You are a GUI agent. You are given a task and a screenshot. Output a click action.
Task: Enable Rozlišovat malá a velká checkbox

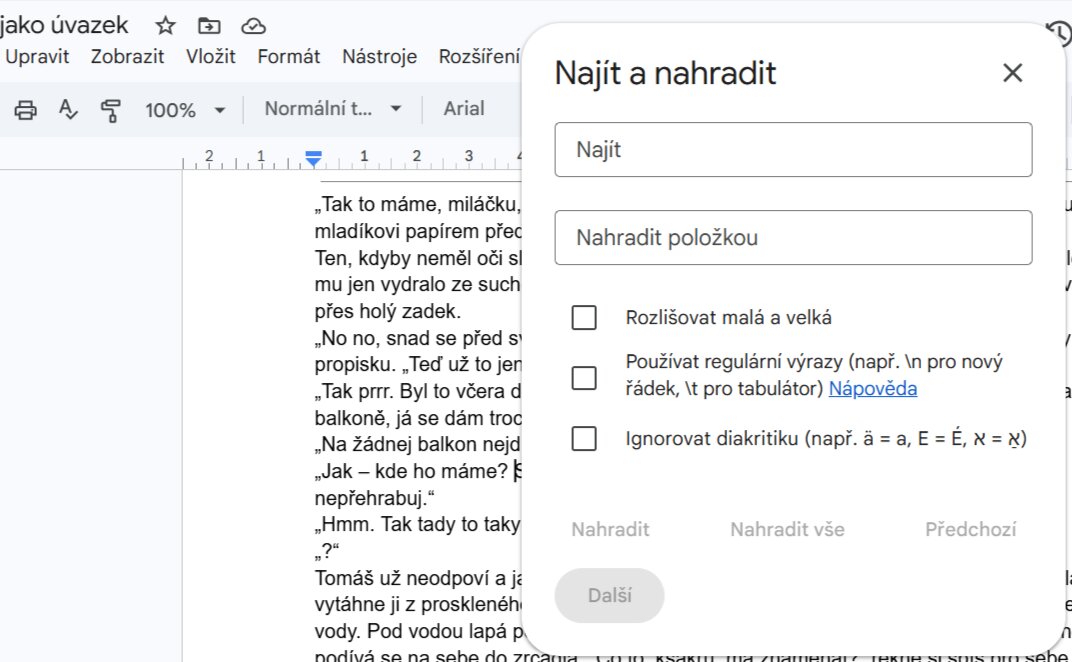coord(584,317)
